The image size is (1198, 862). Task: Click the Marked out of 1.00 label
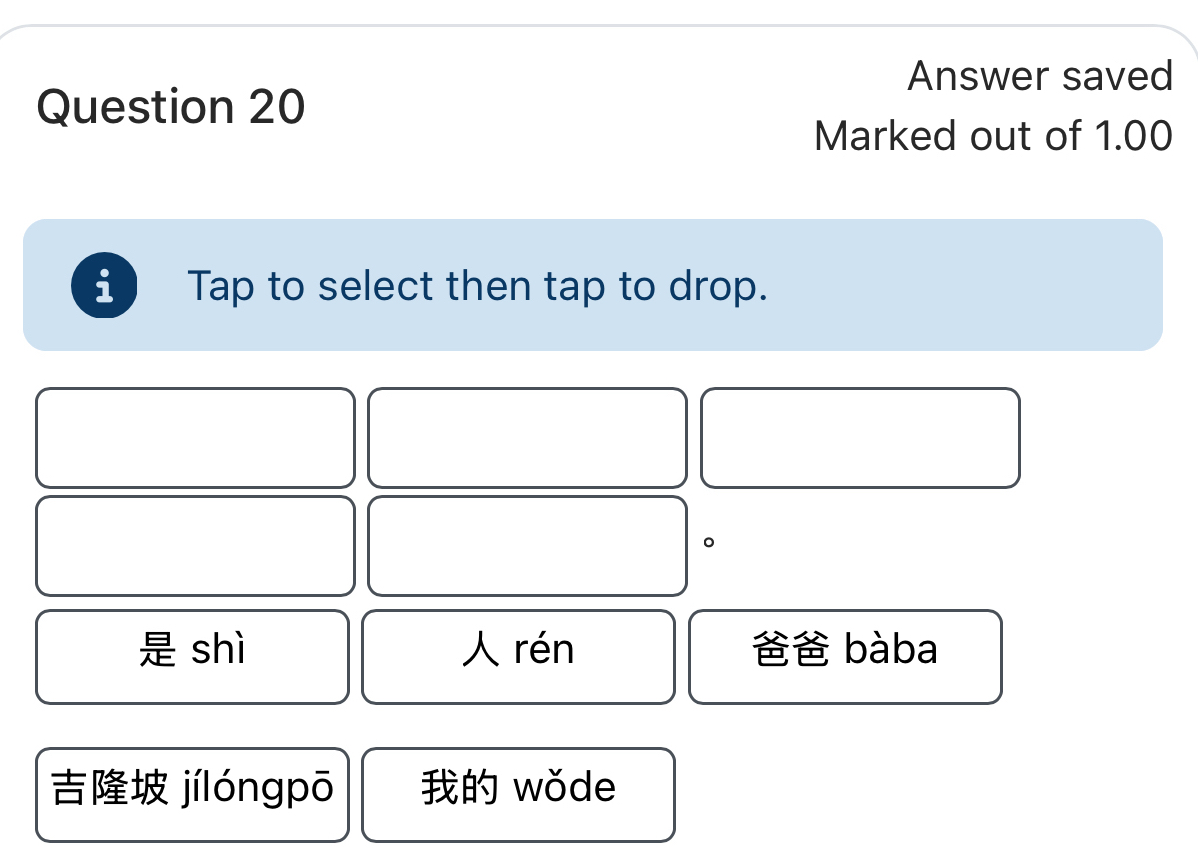click(993, 136)
